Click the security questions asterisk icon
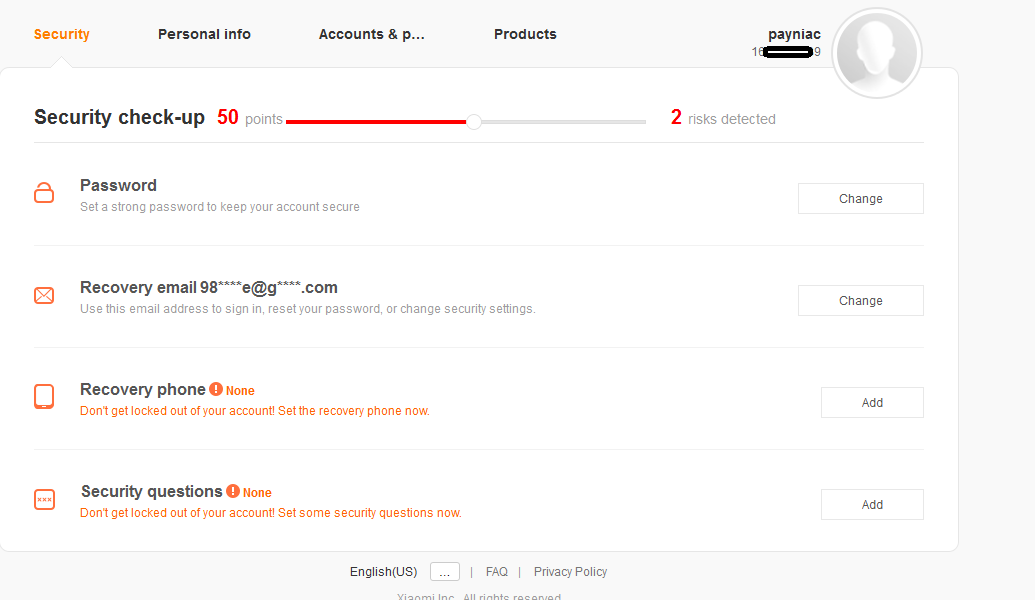Screen dimensions: 1035x600 tap(44, 499)
